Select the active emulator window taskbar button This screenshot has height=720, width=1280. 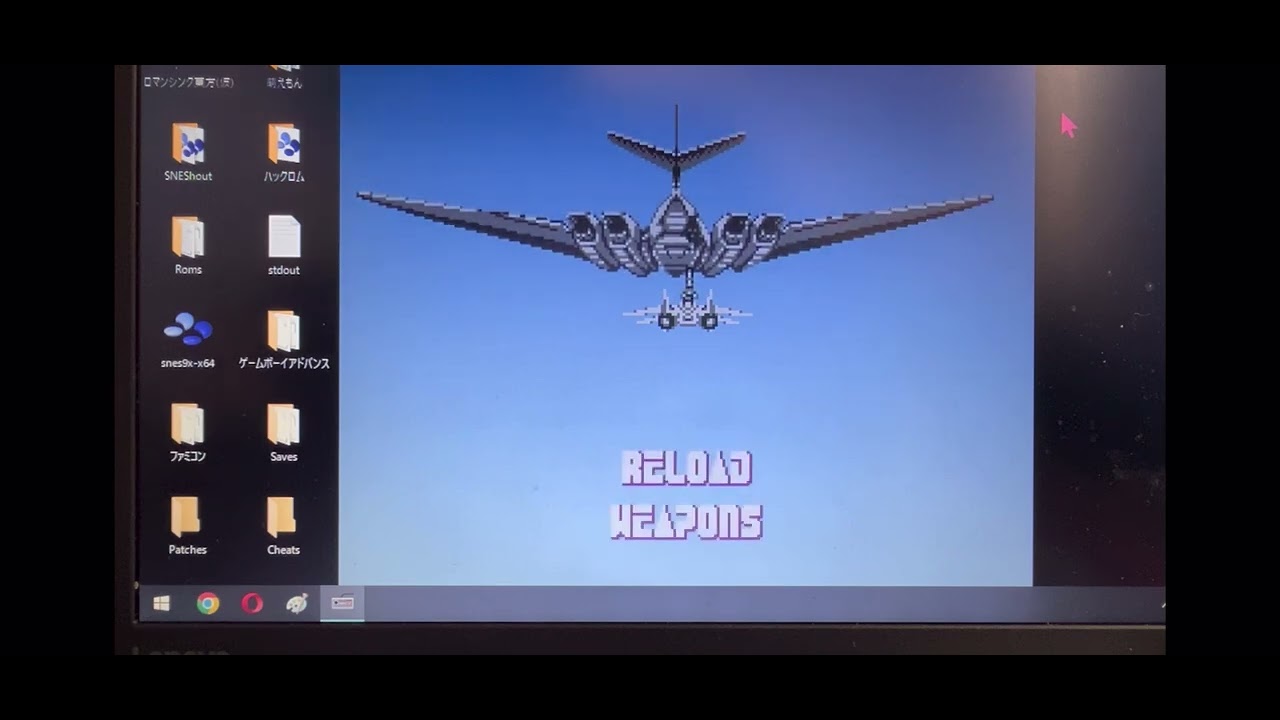pyautogui.click(x=342, y=603)
